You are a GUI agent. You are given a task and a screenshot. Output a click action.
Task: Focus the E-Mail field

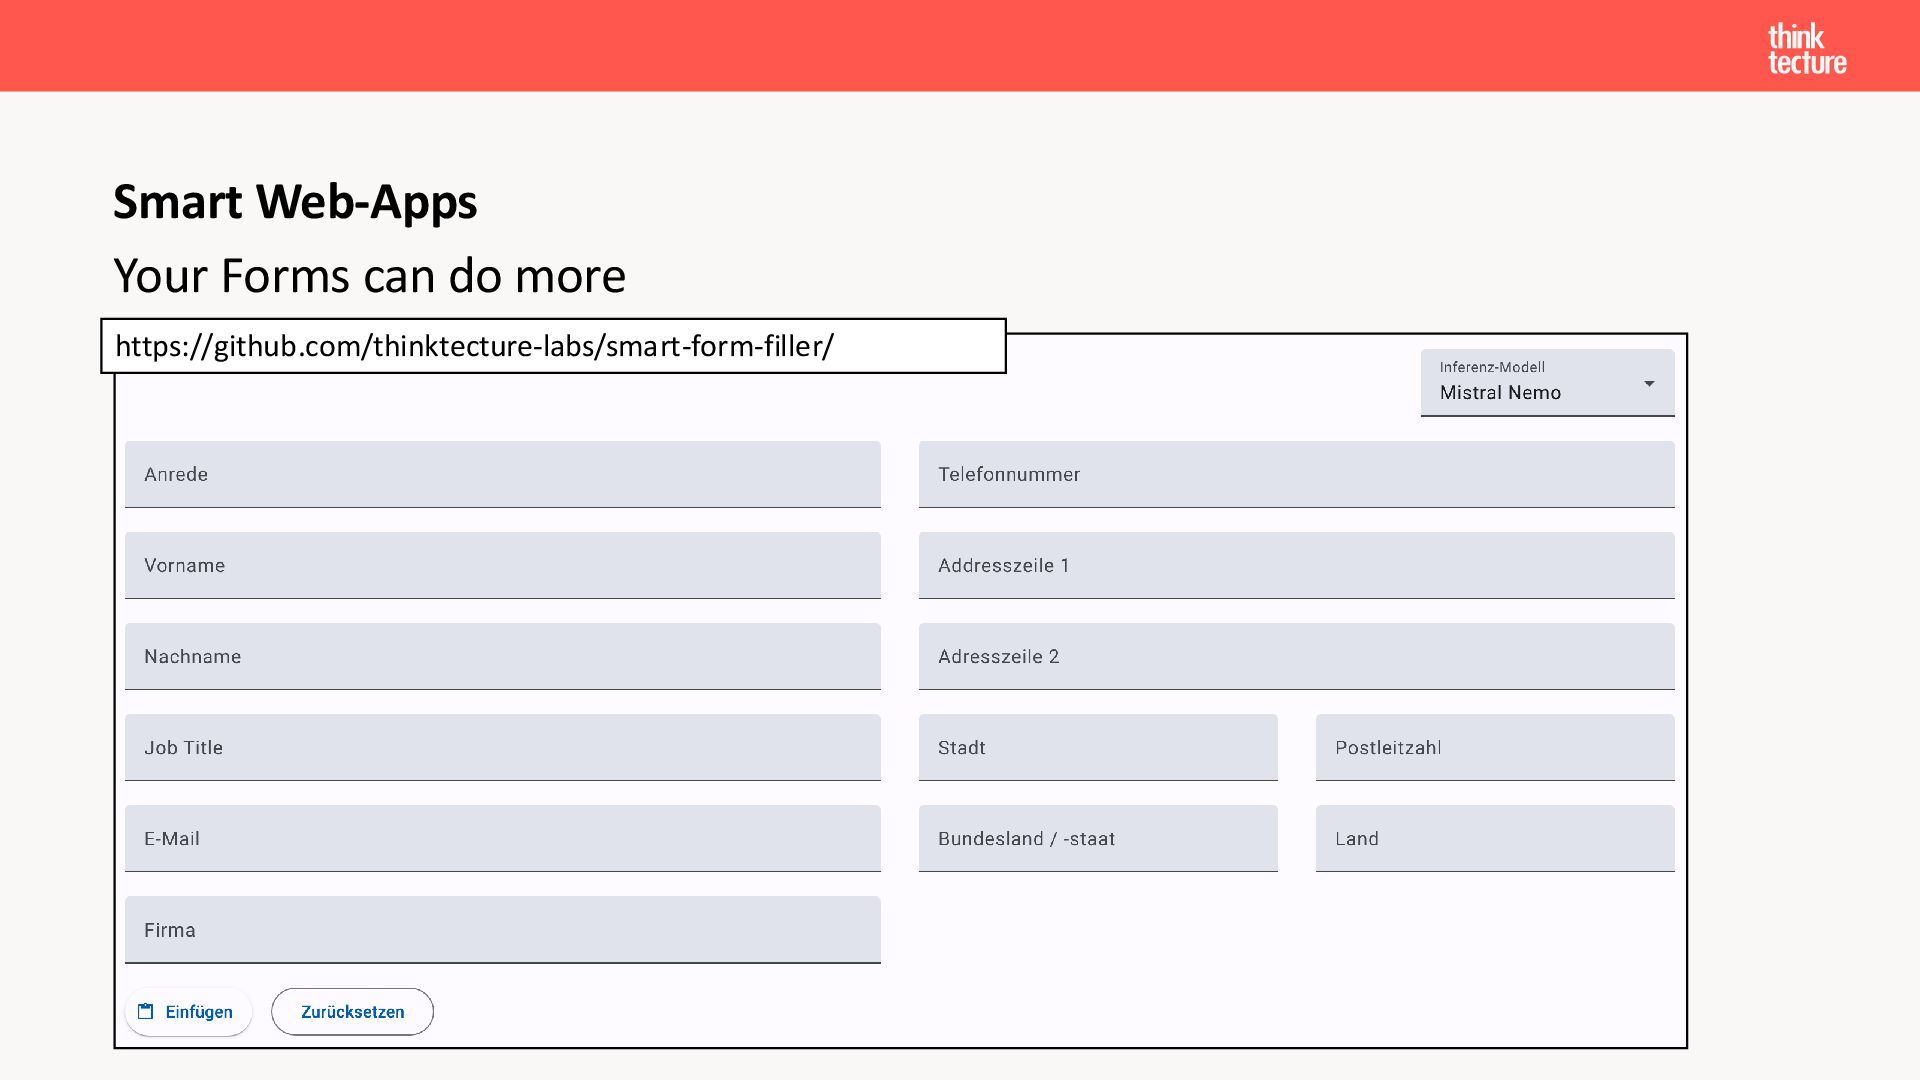pyautogui.click(x=502, y=838)
